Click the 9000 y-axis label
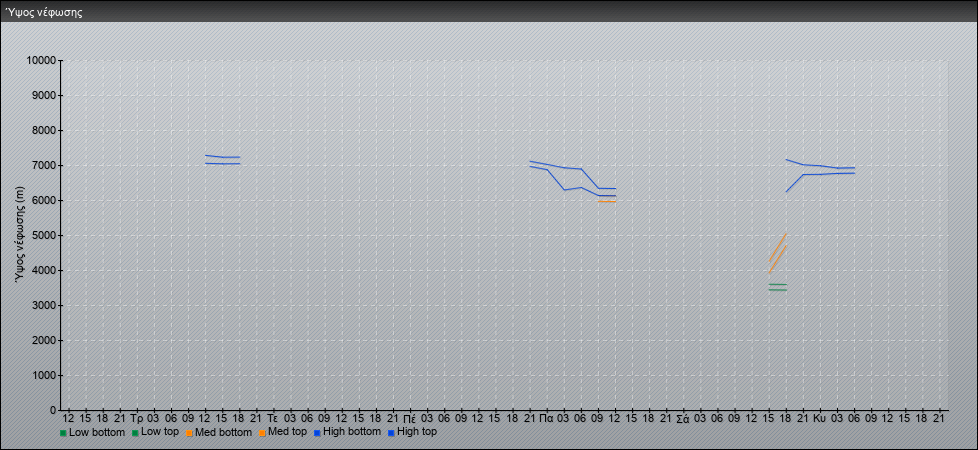Viewport: 978px width, 450px height. tap(44, 95)
